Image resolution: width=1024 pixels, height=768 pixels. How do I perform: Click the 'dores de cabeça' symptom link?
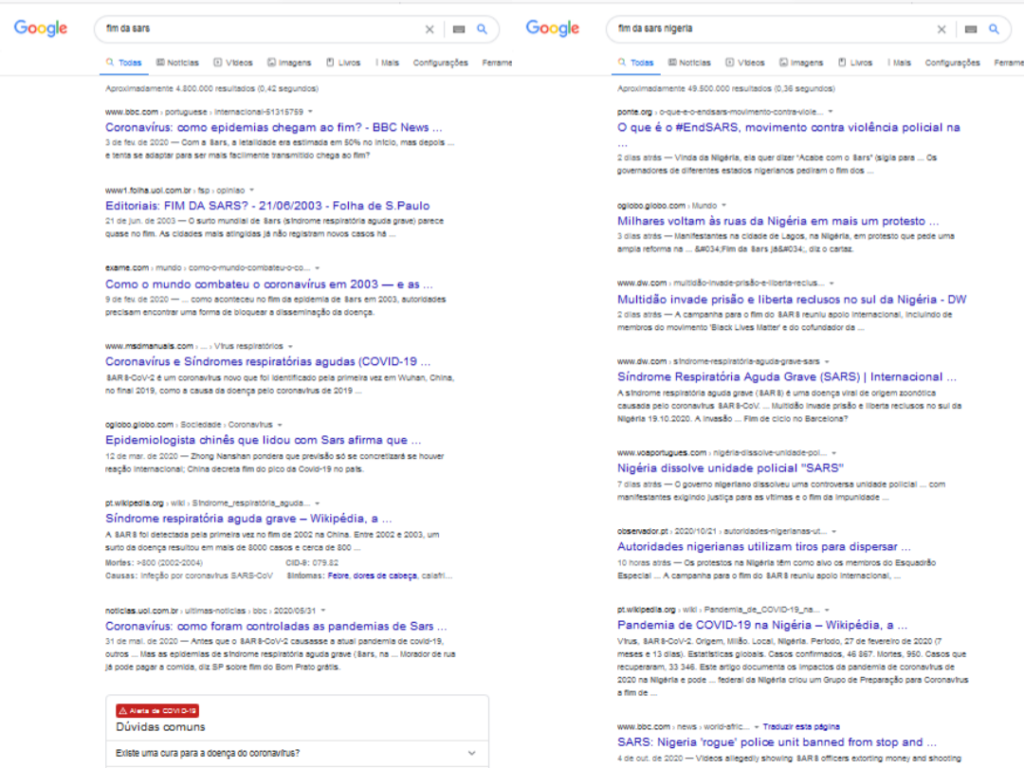(385, 575)
